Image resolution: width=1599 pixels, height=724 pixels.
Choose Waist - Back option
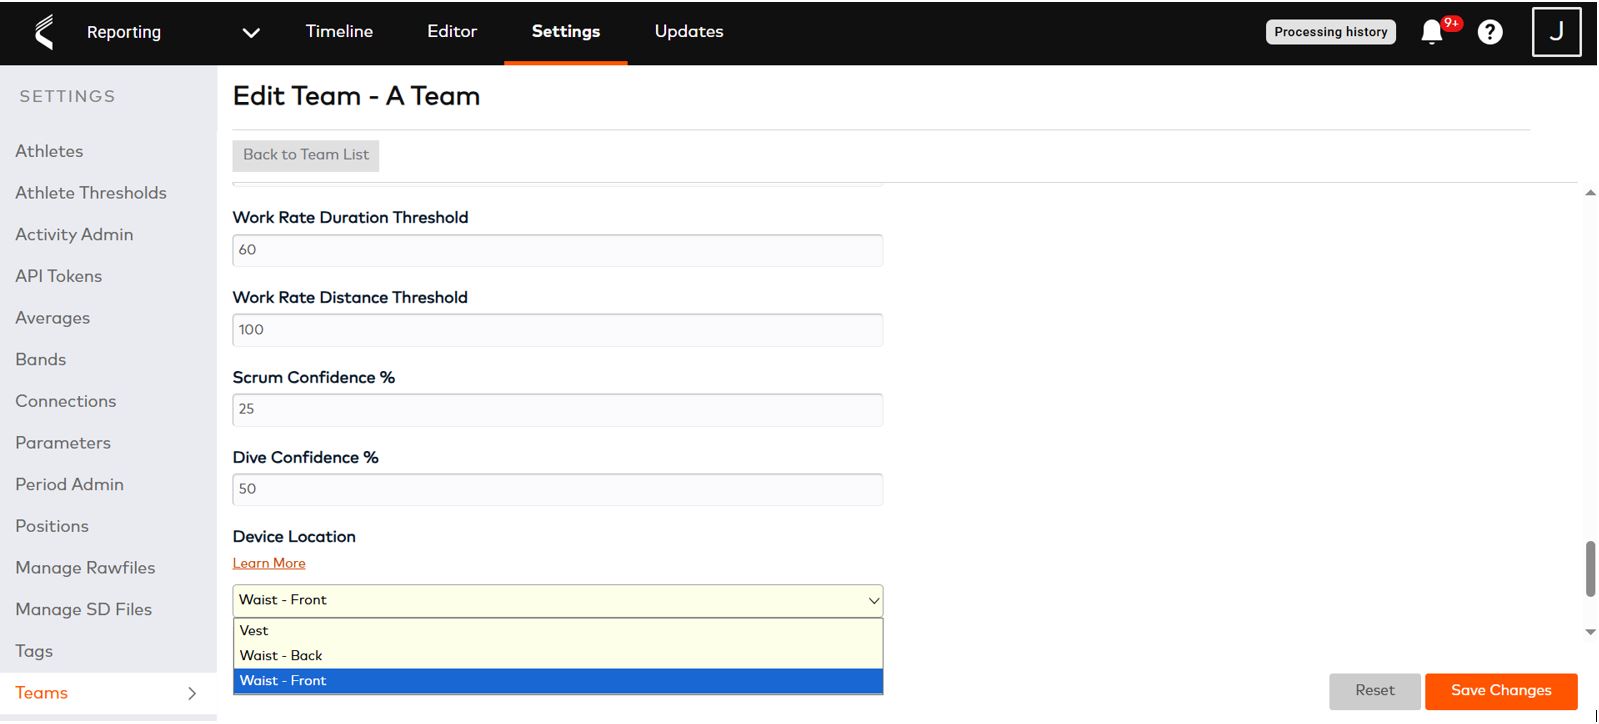click(x=558, y=656)
